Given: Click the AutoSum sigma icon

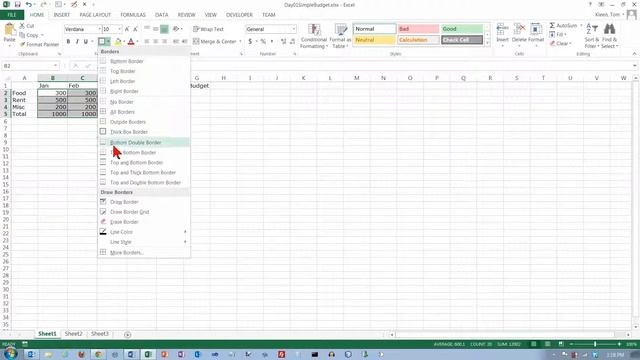Looking at the screenshot, I should coord(552,25).
